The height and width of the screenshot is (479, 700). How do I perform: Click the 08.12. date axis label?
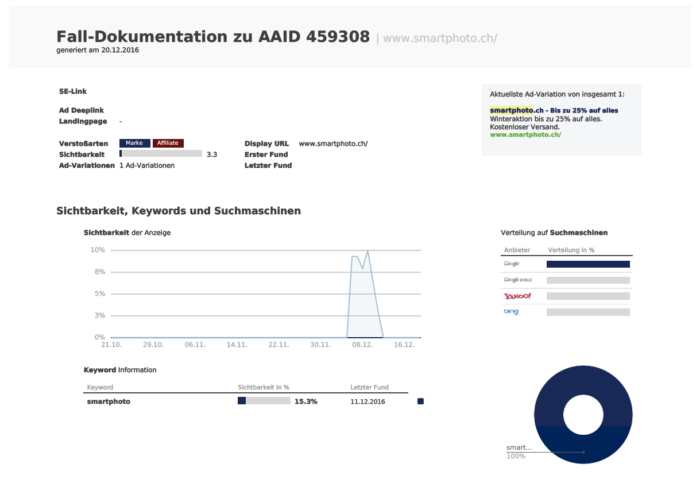(362, 345)
